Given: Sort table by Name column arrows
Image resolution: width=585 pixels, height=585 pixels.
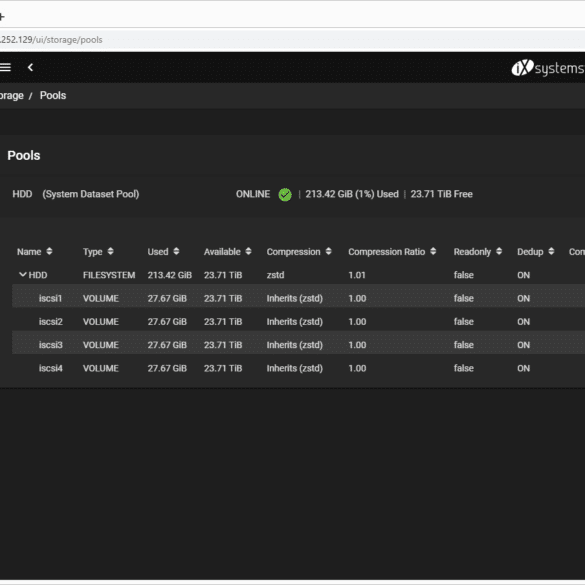Looking at the screenshot, I should tap(49, 251).
